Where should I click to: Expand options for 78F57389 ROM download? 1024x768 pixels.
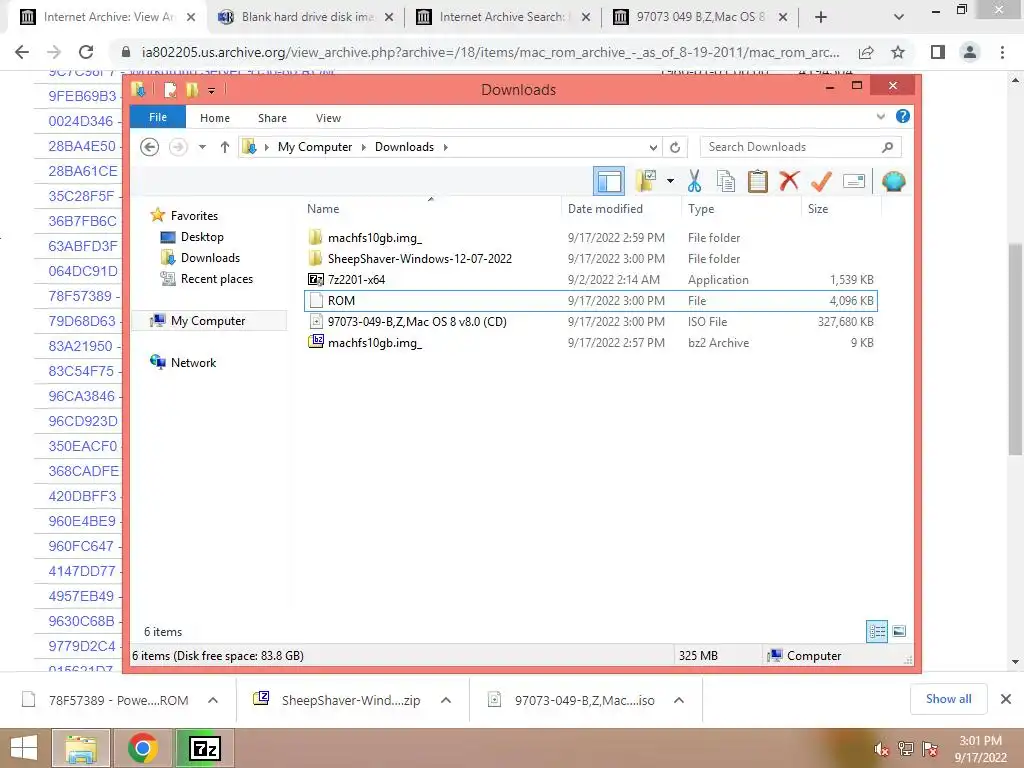pyautogui.click(x=213, y=700)
